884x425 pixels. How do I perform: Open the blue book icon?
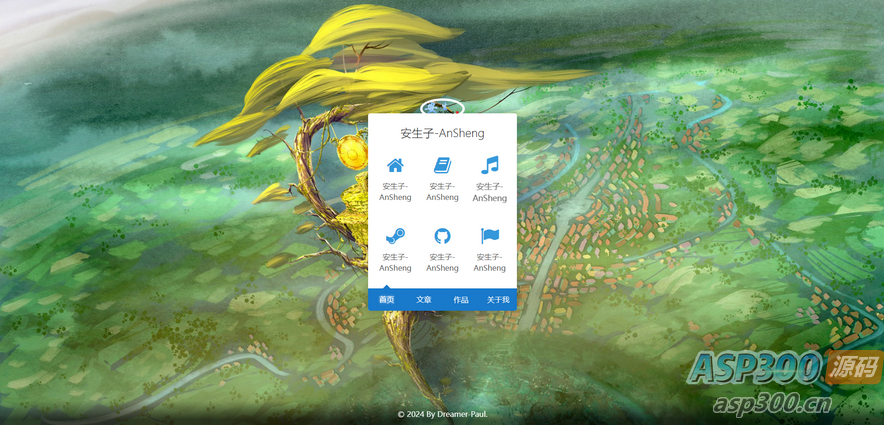(443, 165)
